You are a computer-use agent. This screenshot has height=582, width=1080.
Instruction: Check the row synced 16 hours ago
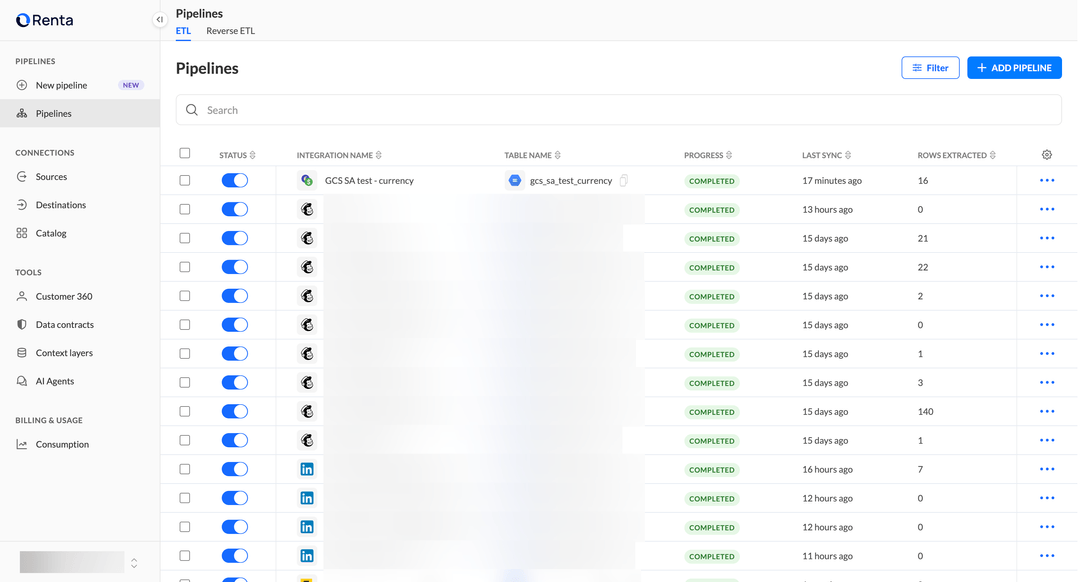tap(185, 470)
